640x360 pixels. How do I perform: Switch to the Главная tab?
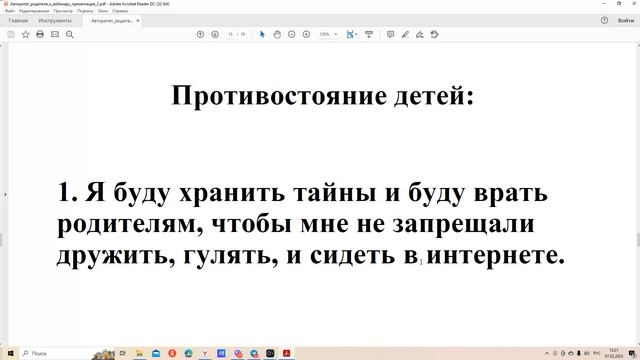point(18,20)
